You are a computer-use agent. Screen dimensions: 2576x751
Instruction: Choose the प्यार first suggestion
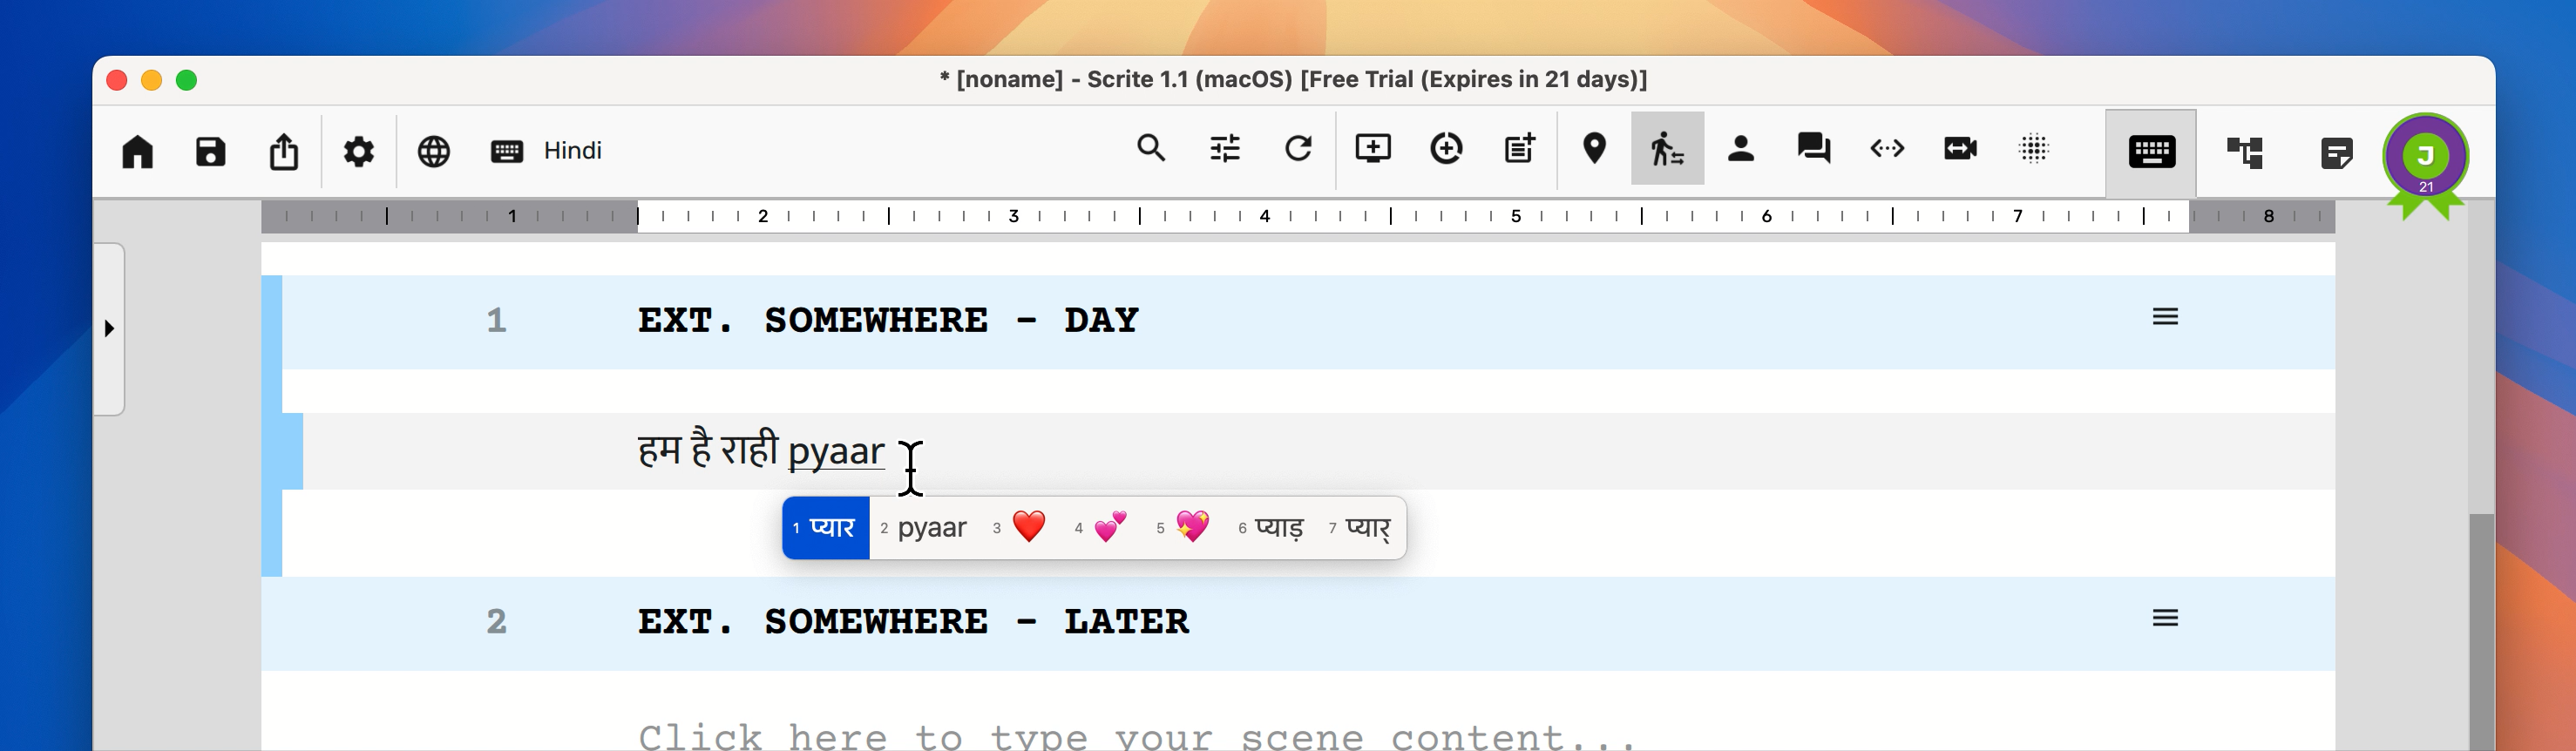[x=825, y=528]
